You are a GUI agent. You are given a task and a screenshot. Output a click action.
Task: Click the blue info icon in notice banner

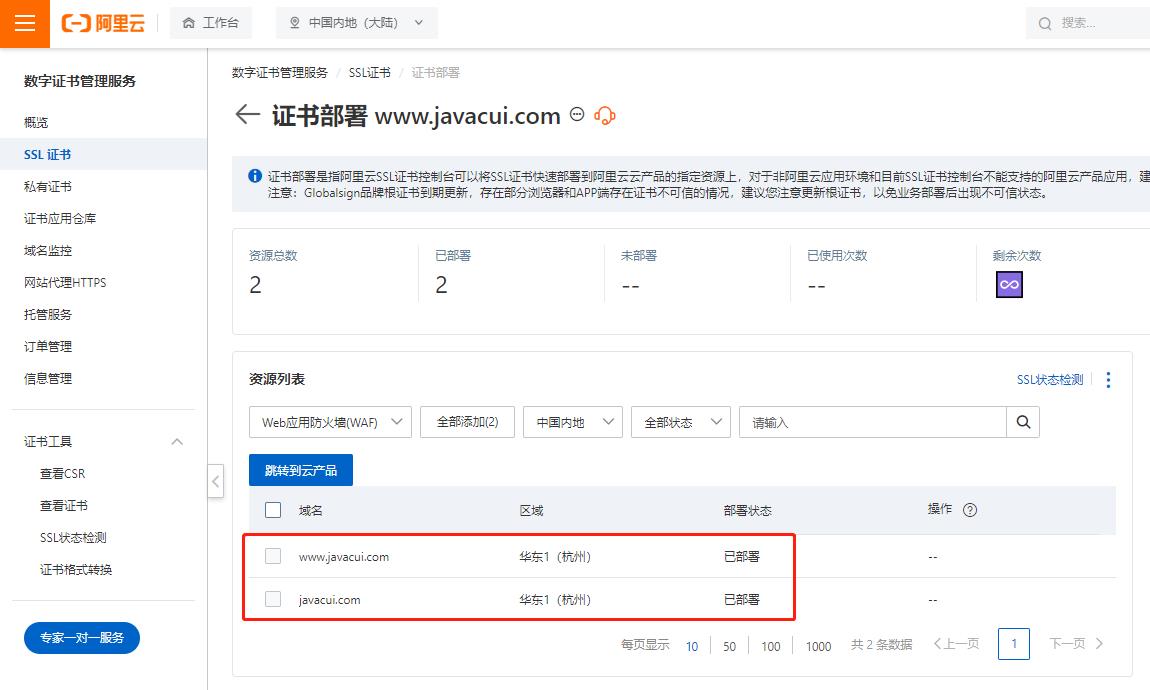tap(254, 176)
